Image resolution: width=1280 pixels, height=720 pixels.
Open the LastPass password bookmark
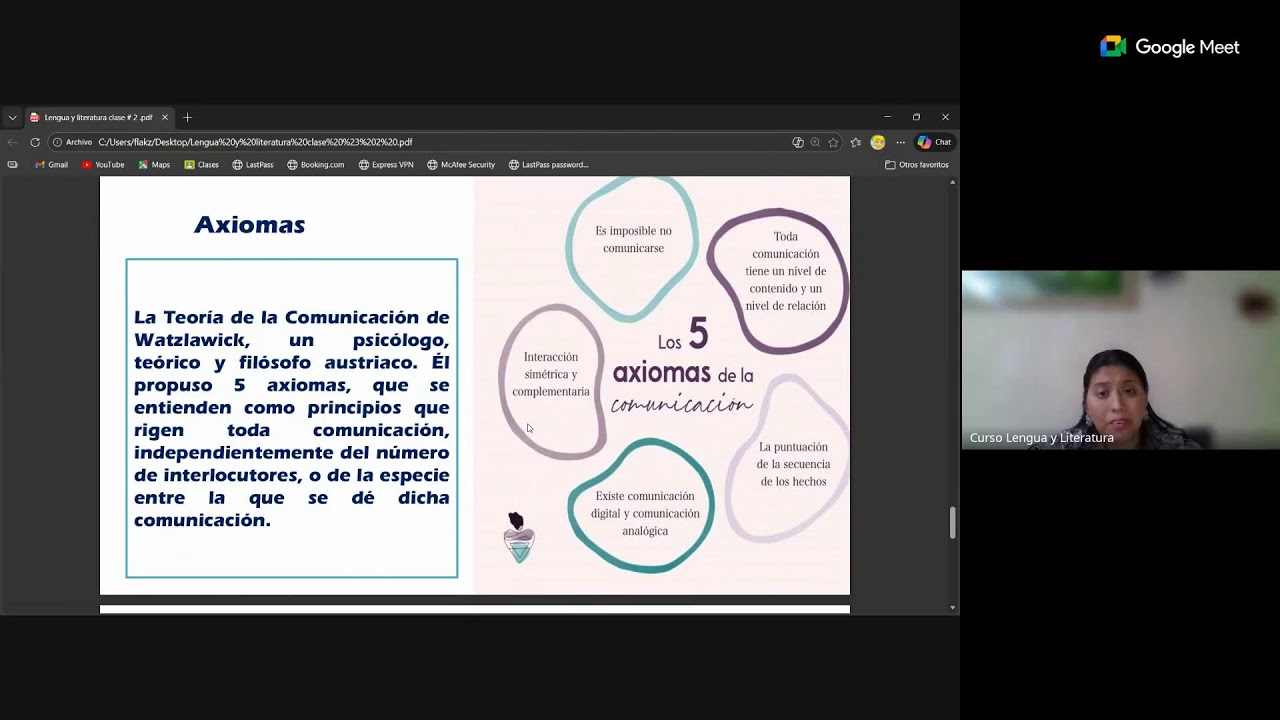tap(549, 165)
